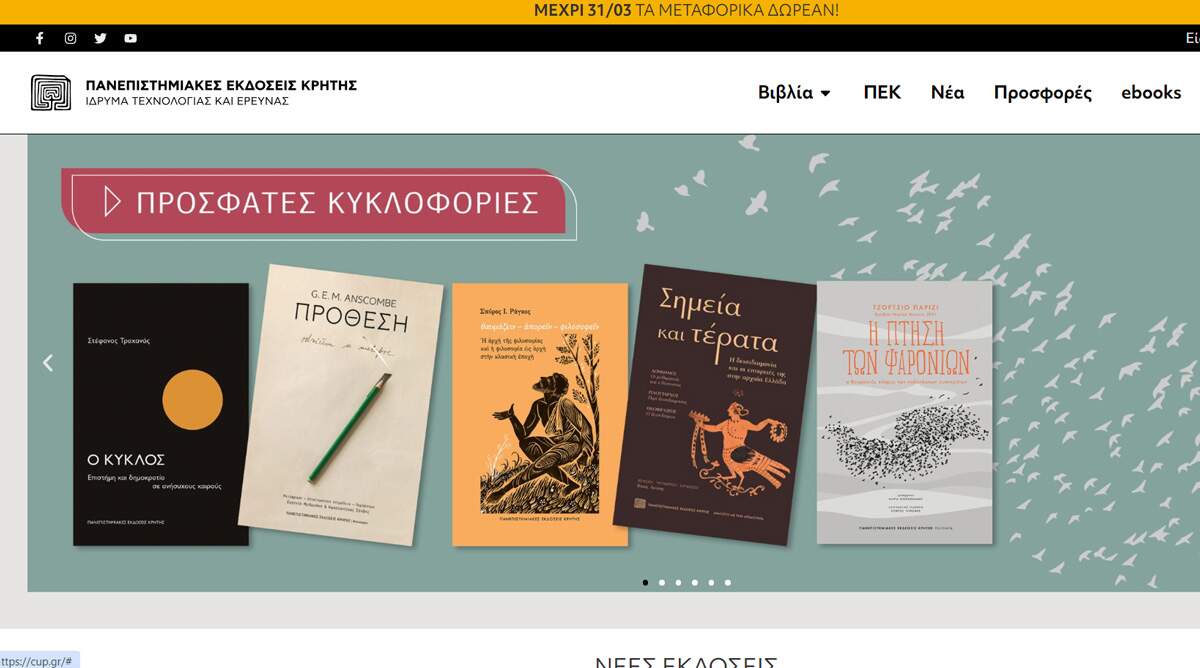Viewport: 1200px width, 668px height.
Task: Open the ebooks menu item
Action: point(1151,92)
